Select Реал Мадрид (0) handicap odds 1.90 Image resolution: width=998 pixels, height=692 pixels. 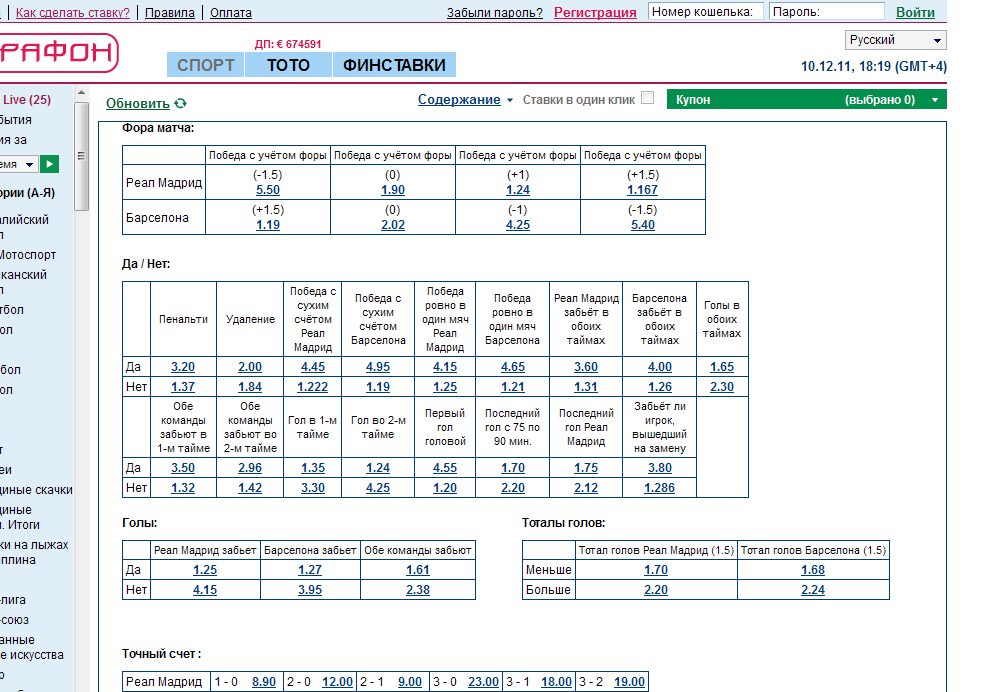[x=393, y=190]
